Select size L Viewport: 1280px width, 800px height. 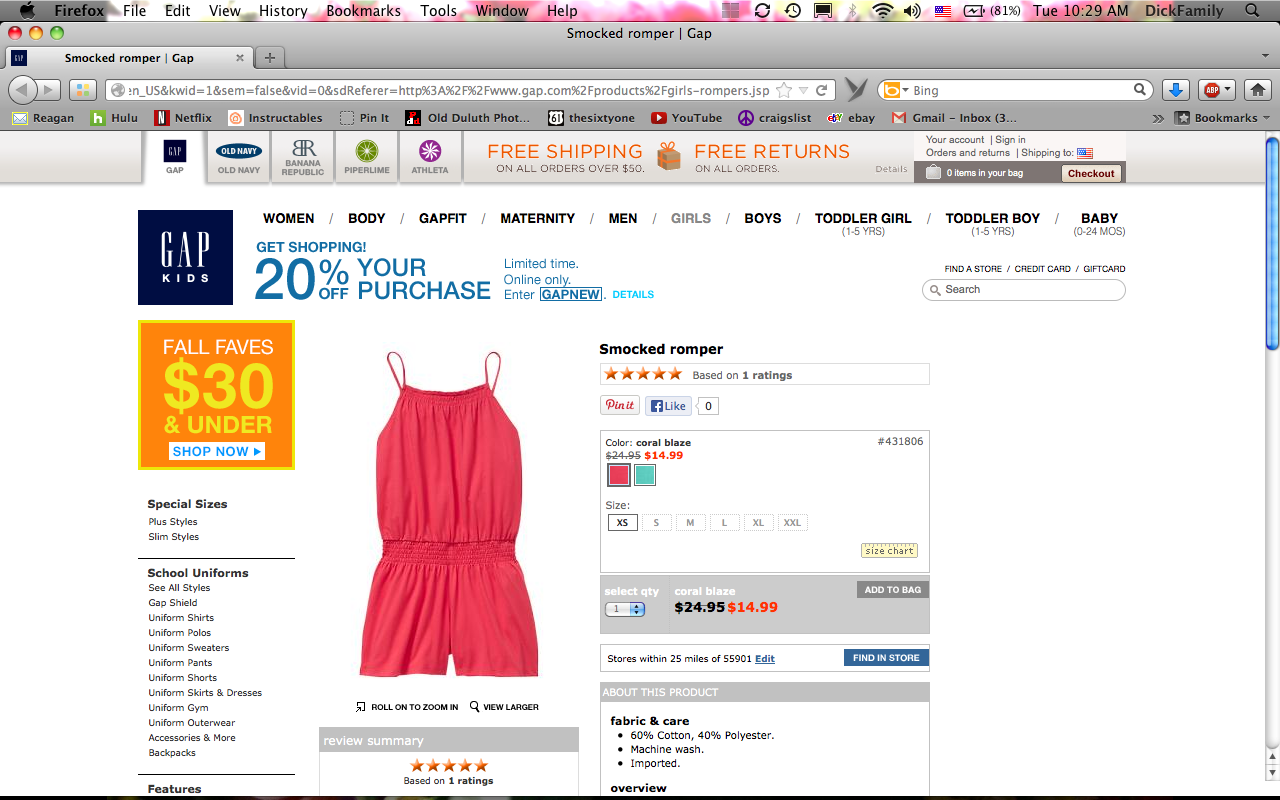(725, 522)
